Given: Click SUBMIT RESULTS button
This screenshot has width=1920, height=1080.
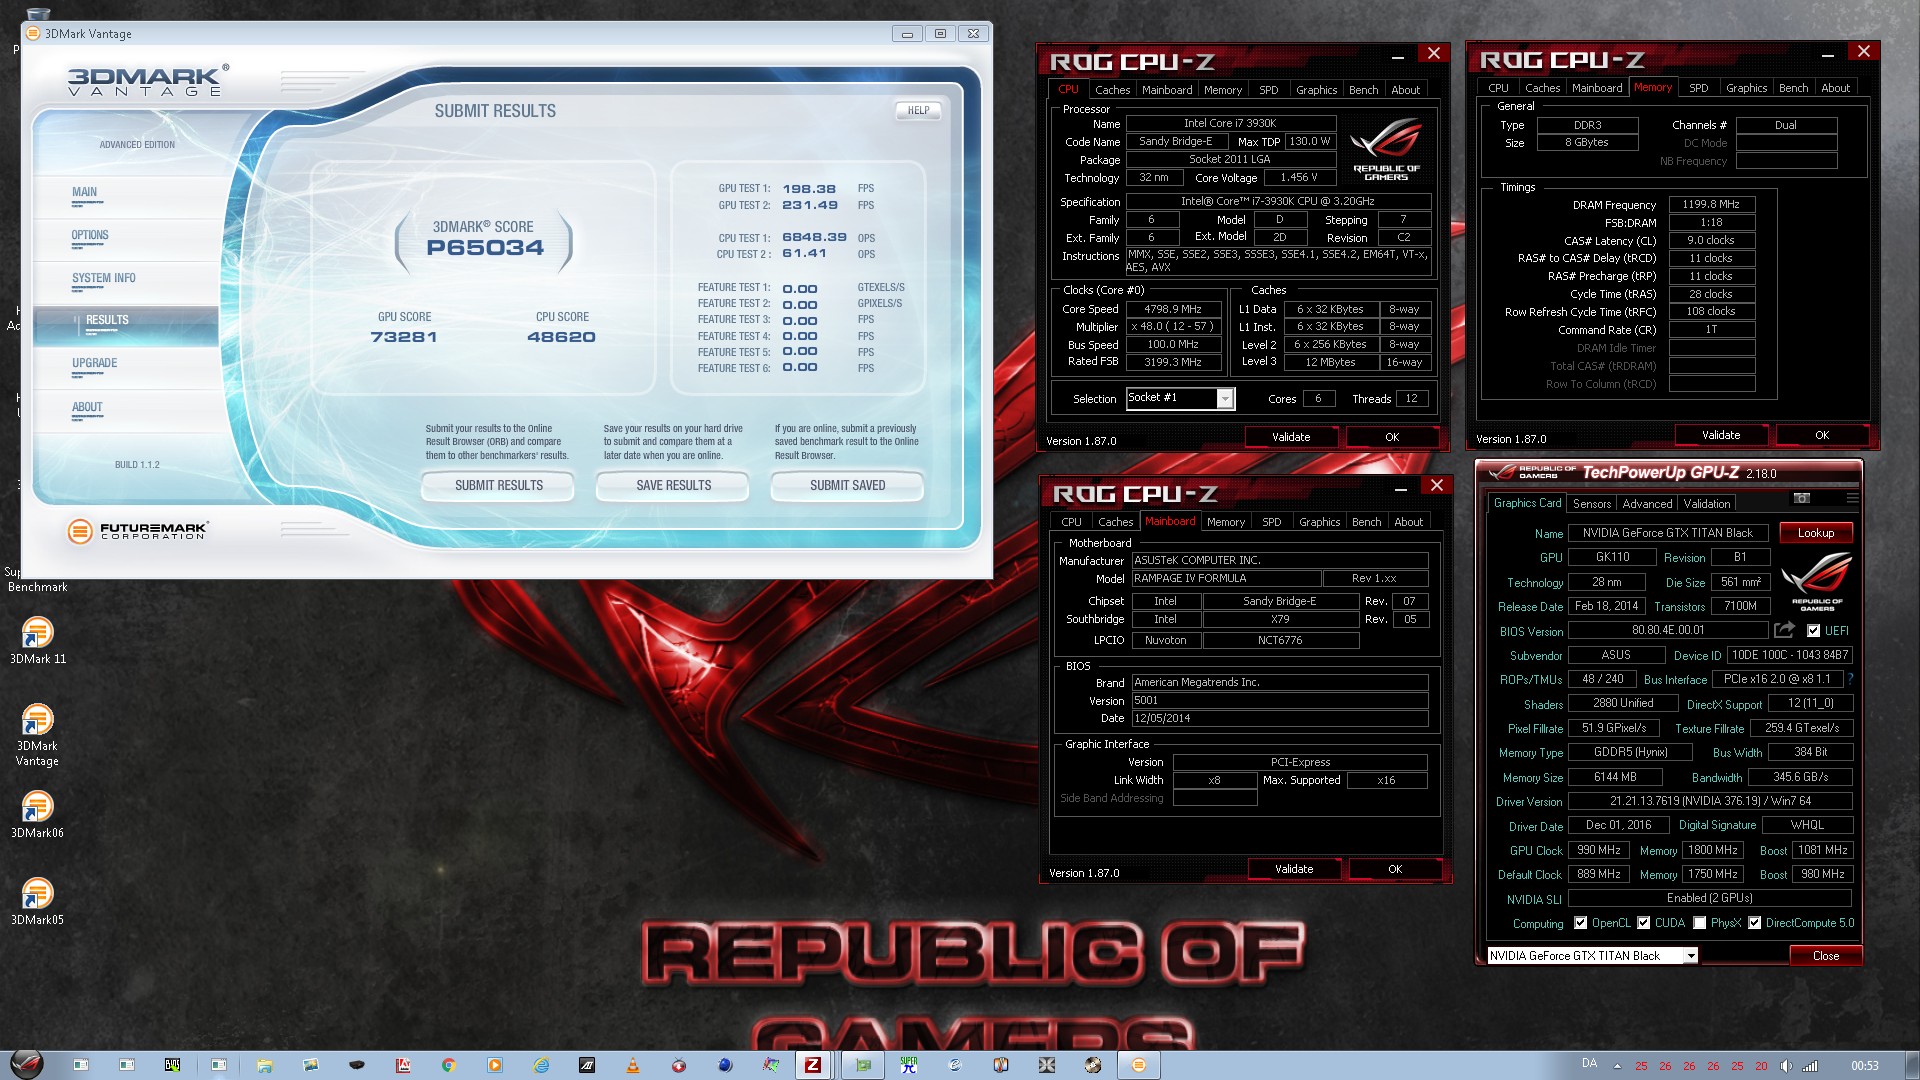Looking at the screenshot, I should (498, 485).
